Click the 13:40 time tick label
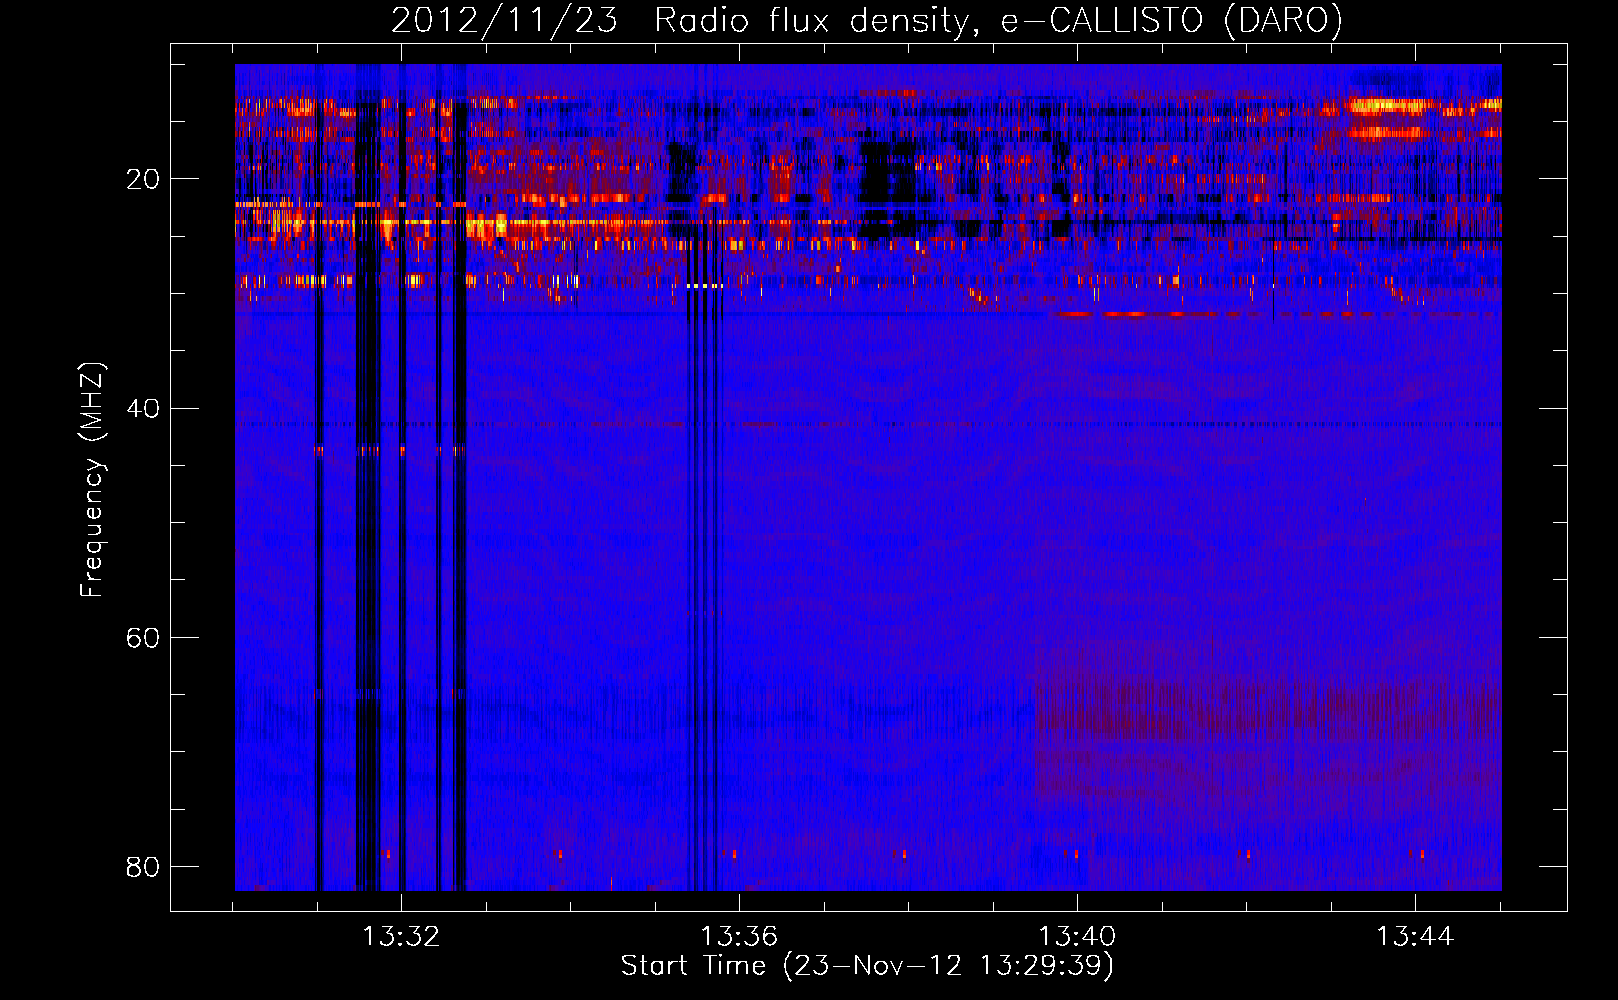This screenshot has width=1618, height=1000. coord(1077,937)
